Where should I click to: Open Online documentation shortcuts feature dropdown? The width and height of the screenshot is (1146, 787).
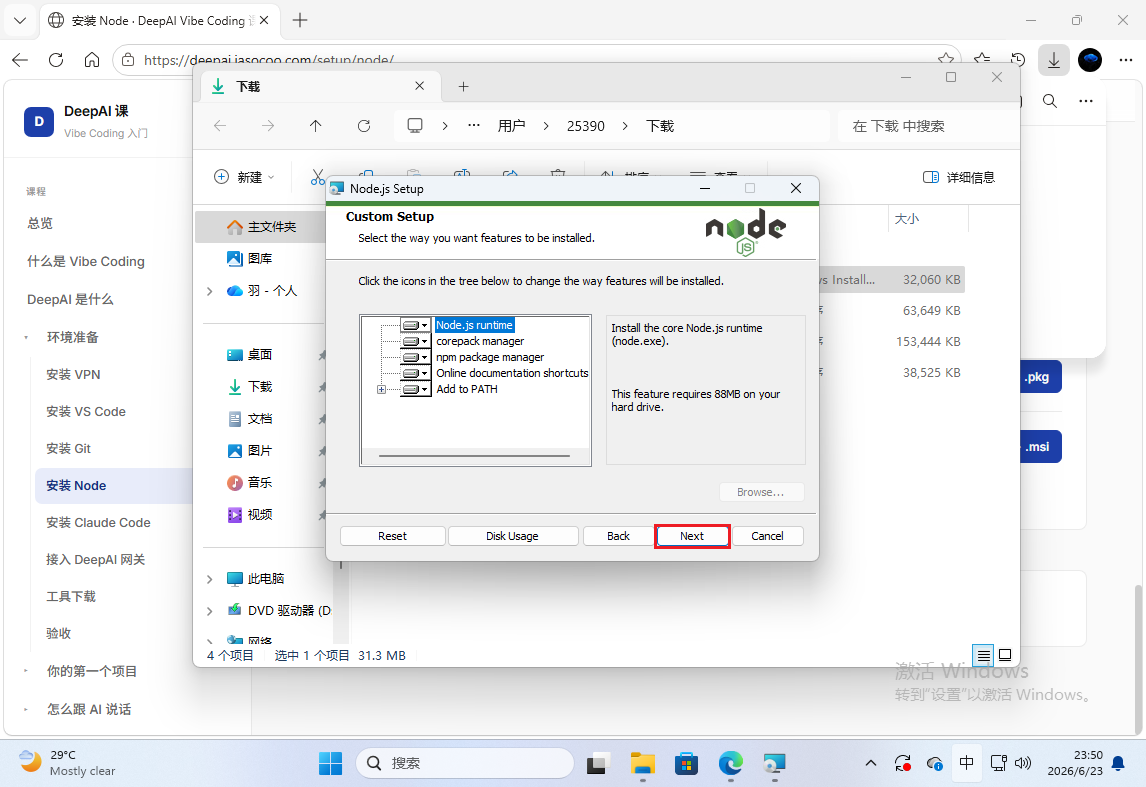(x=415, y=373)
